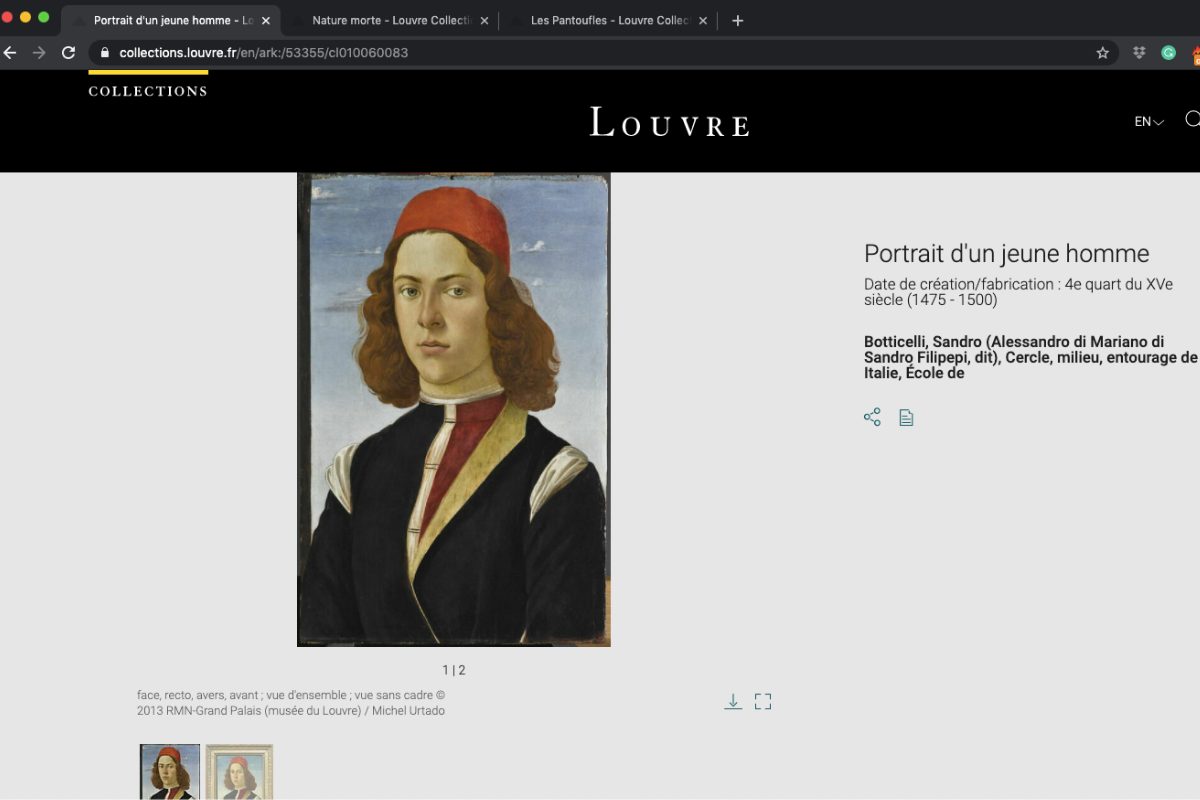
Task: Bookmark this page with the star icon
Action: tap(1103, 53)
